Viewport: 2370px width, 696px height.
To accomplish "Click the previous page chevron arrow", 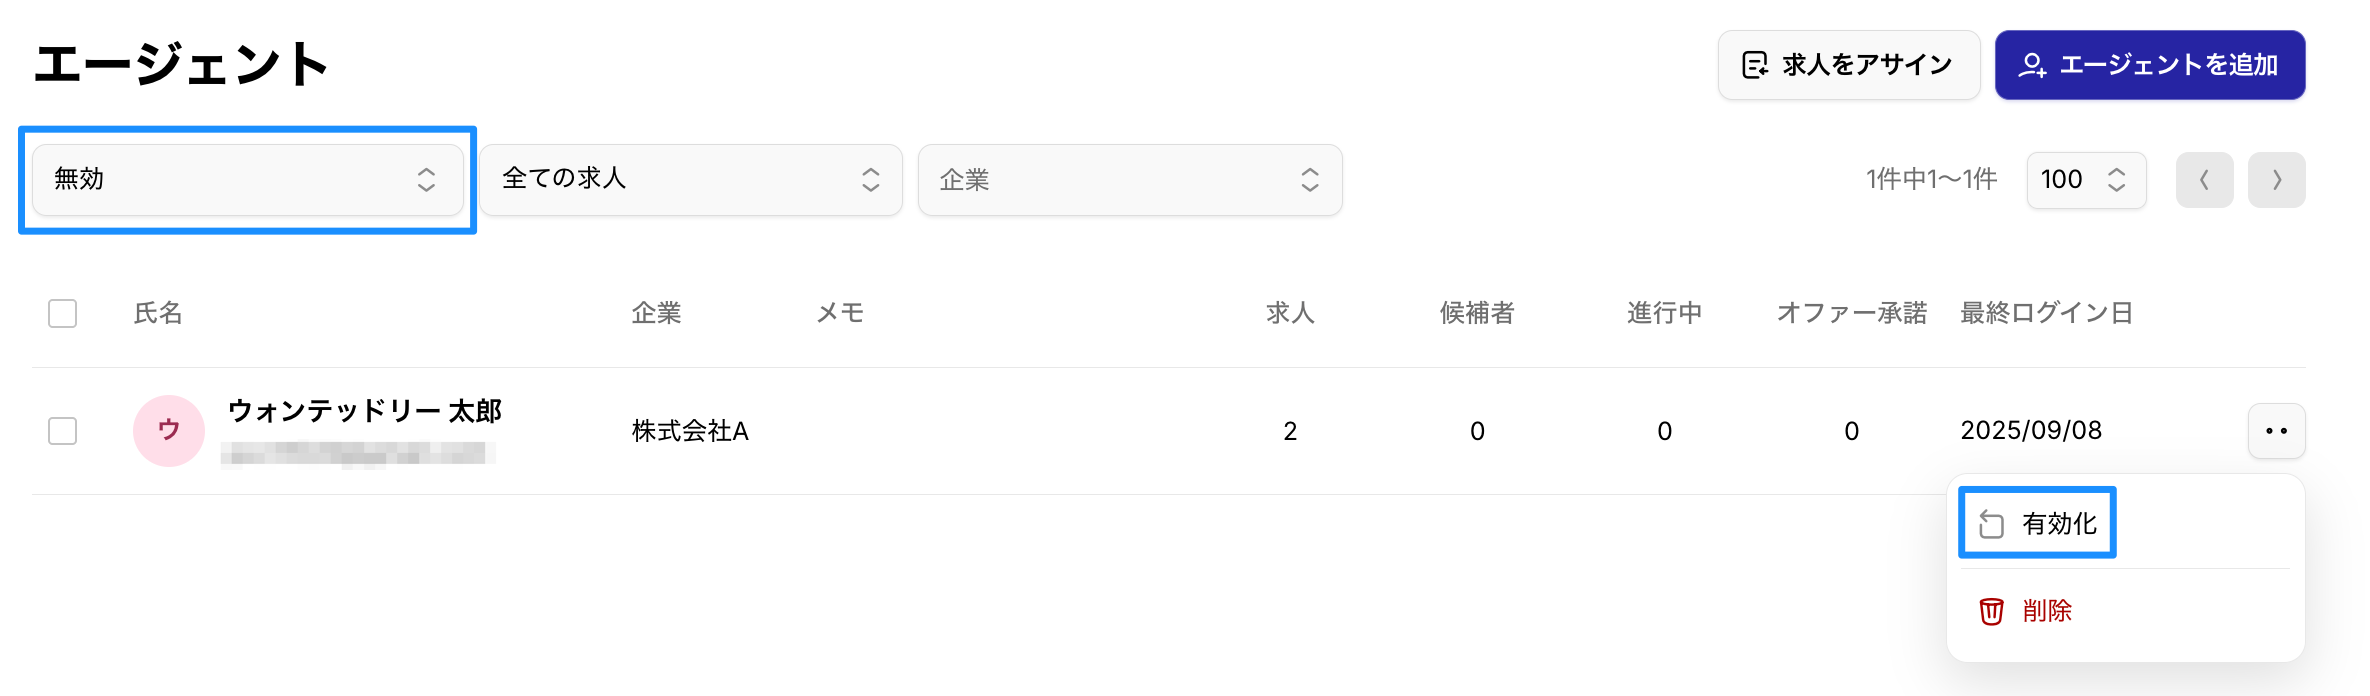I will [2204, 180].
